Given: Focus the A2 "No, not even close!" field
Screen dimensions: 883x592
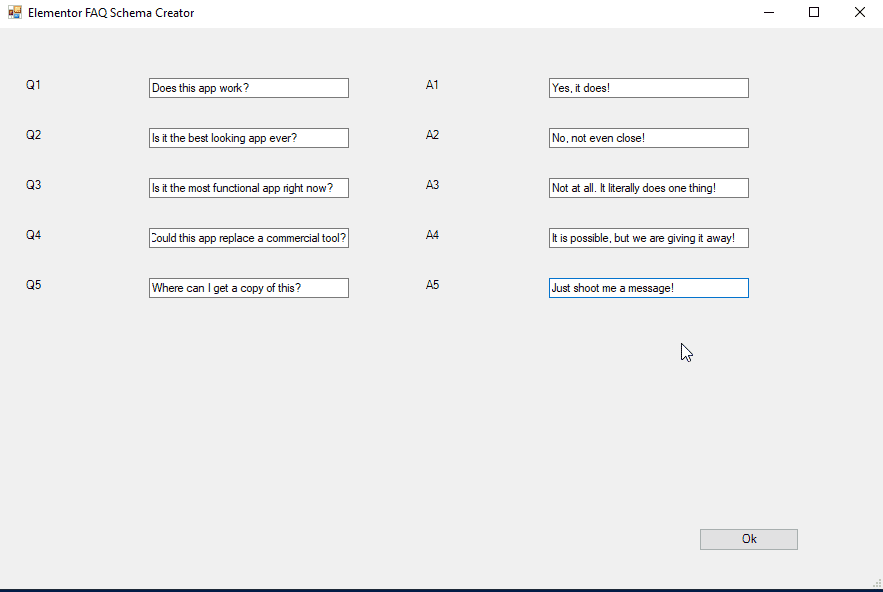Looking at the screenshot, I should (648, 138).
